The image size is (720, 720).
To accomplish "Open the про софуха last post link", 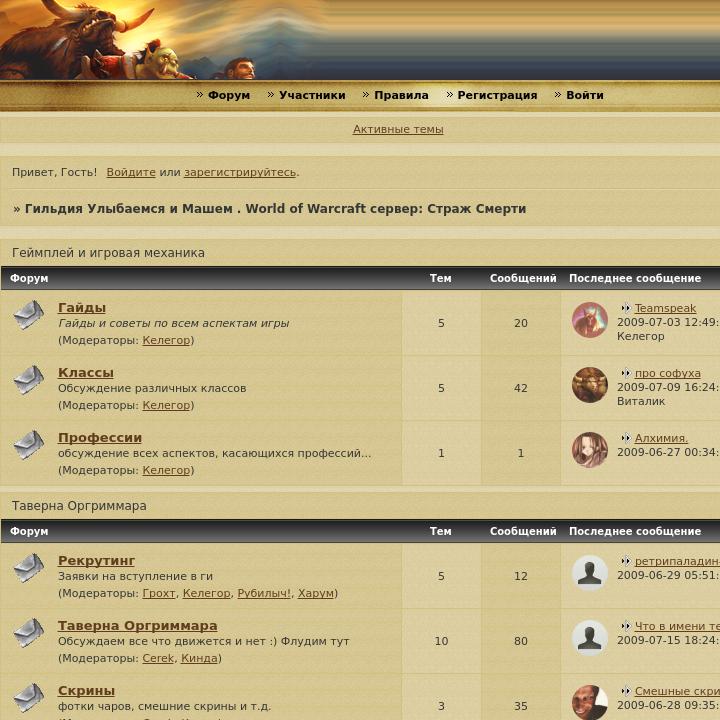I will [x=668, y=373].
